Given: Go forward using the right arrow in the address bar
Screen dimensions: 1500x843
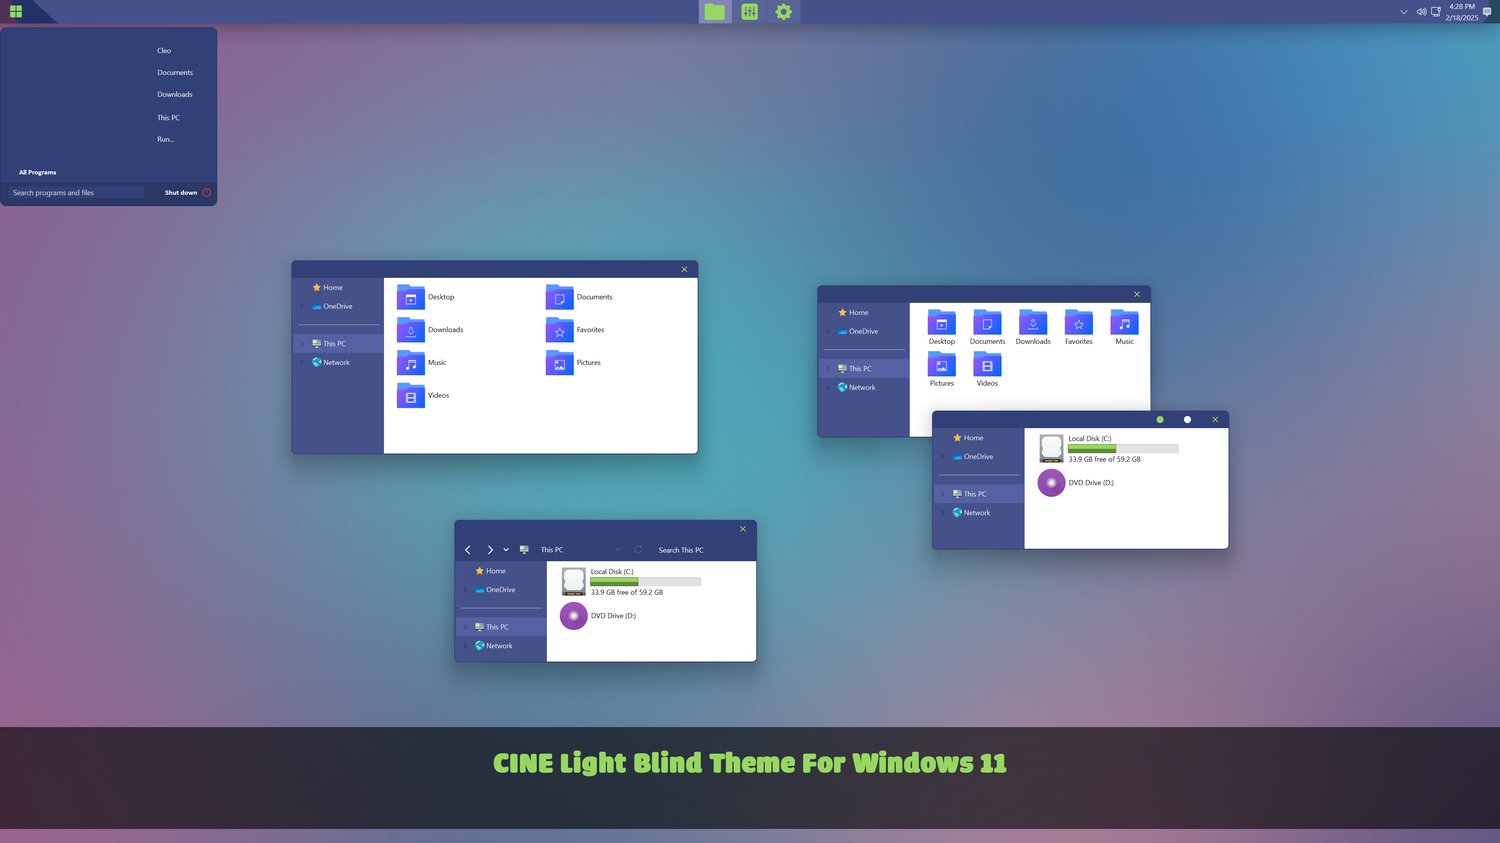Looking at the screenshot, I should point(490,550).
